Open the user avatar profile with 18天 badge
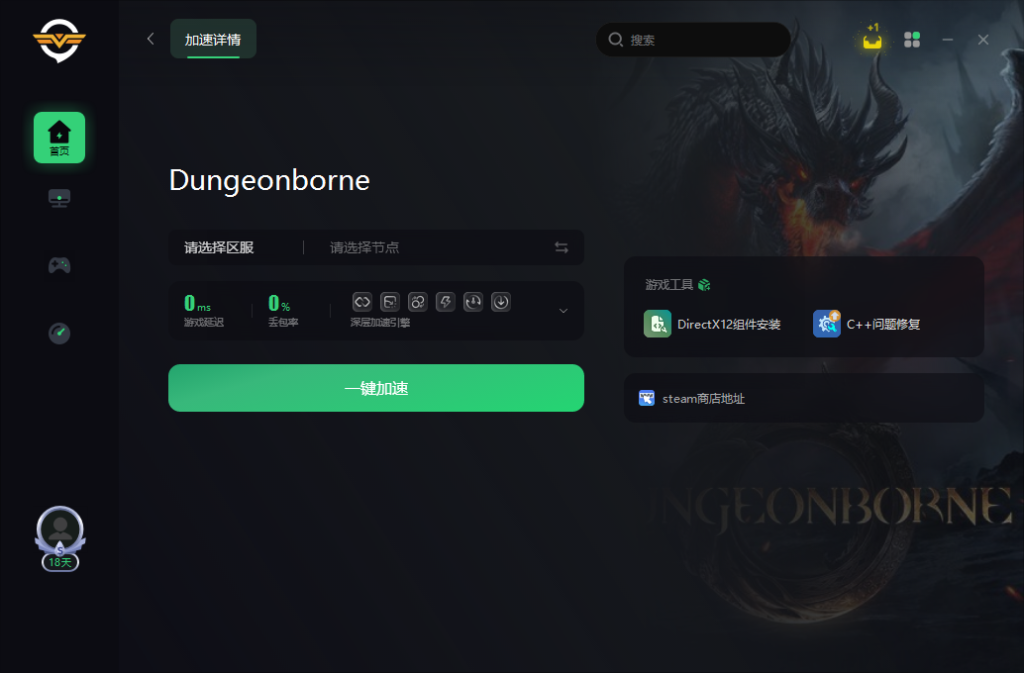Viewport: 1024px width, 673px height. click(x=60, y=538)
